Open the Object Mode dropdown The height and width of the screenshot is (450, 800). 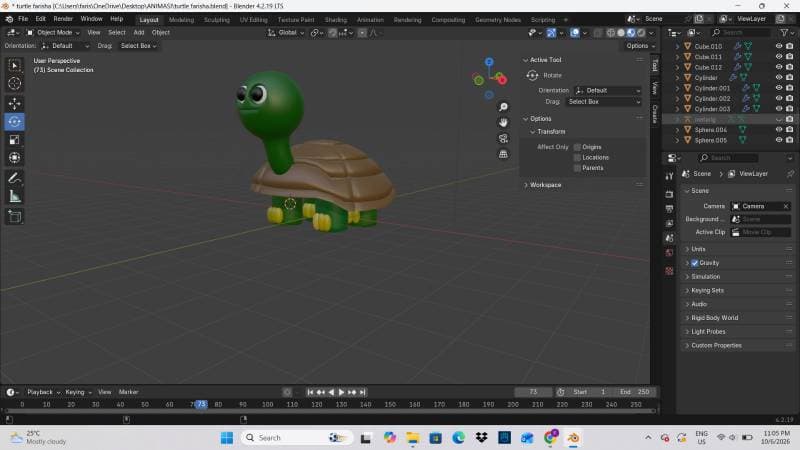point(53,32)
